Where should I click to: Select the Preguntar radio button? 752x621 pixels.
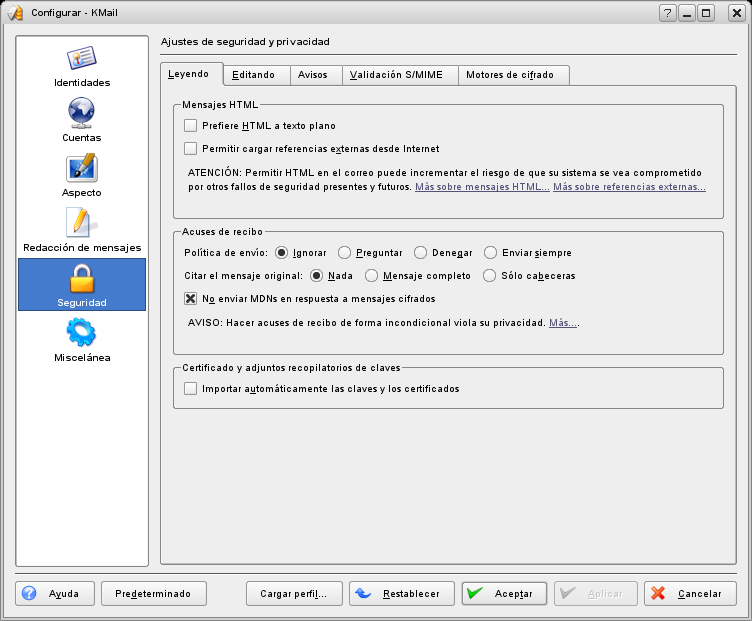344,253
